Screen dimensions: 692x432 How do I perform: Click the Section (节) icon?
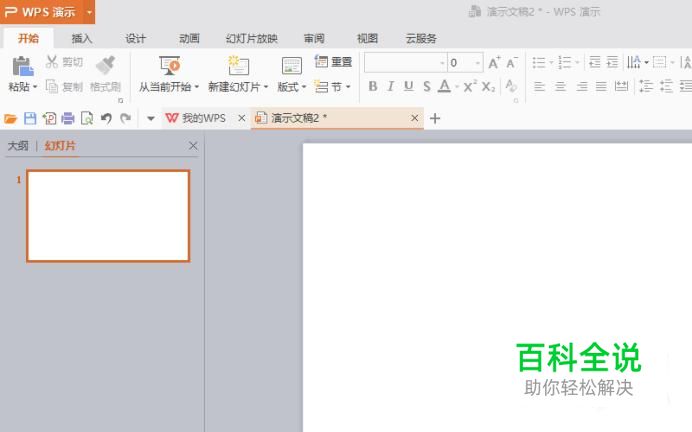point(321,86)
